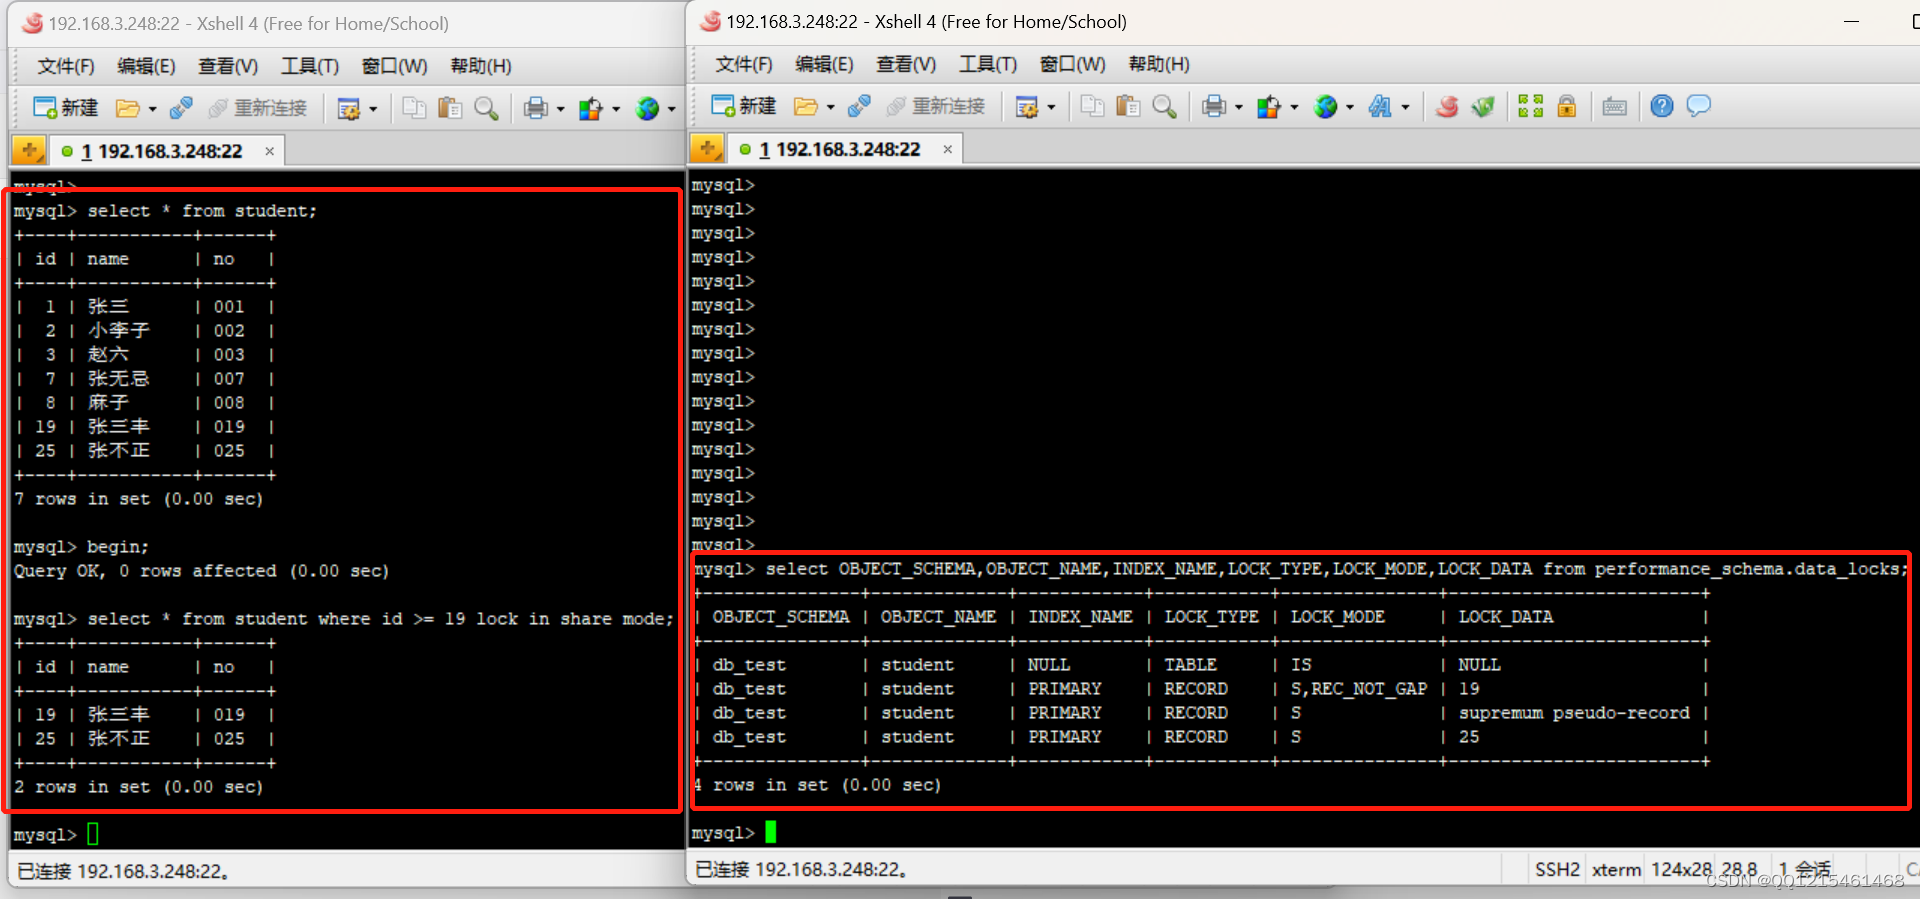Expand Print dropdown arrow in right Xshell window
Image resolution: width=1920 pixels, height=899 pixels.
coord(1238,107)
